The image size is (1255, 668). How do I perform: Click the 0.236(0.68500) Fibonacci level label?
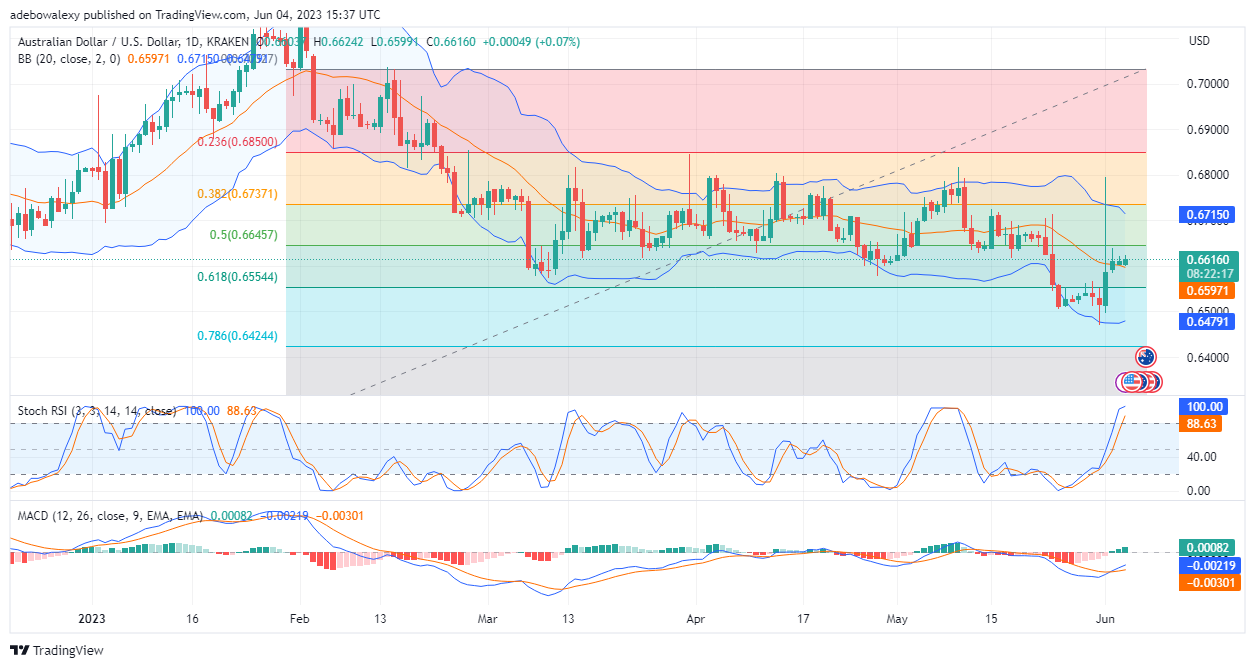point(236,143)
